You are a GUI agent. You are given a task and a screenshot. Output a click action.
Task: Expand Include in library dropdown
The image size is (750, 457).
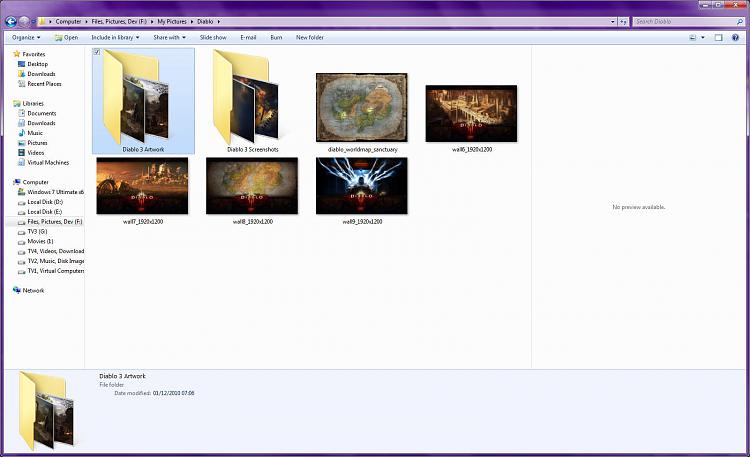coord(115,37)
